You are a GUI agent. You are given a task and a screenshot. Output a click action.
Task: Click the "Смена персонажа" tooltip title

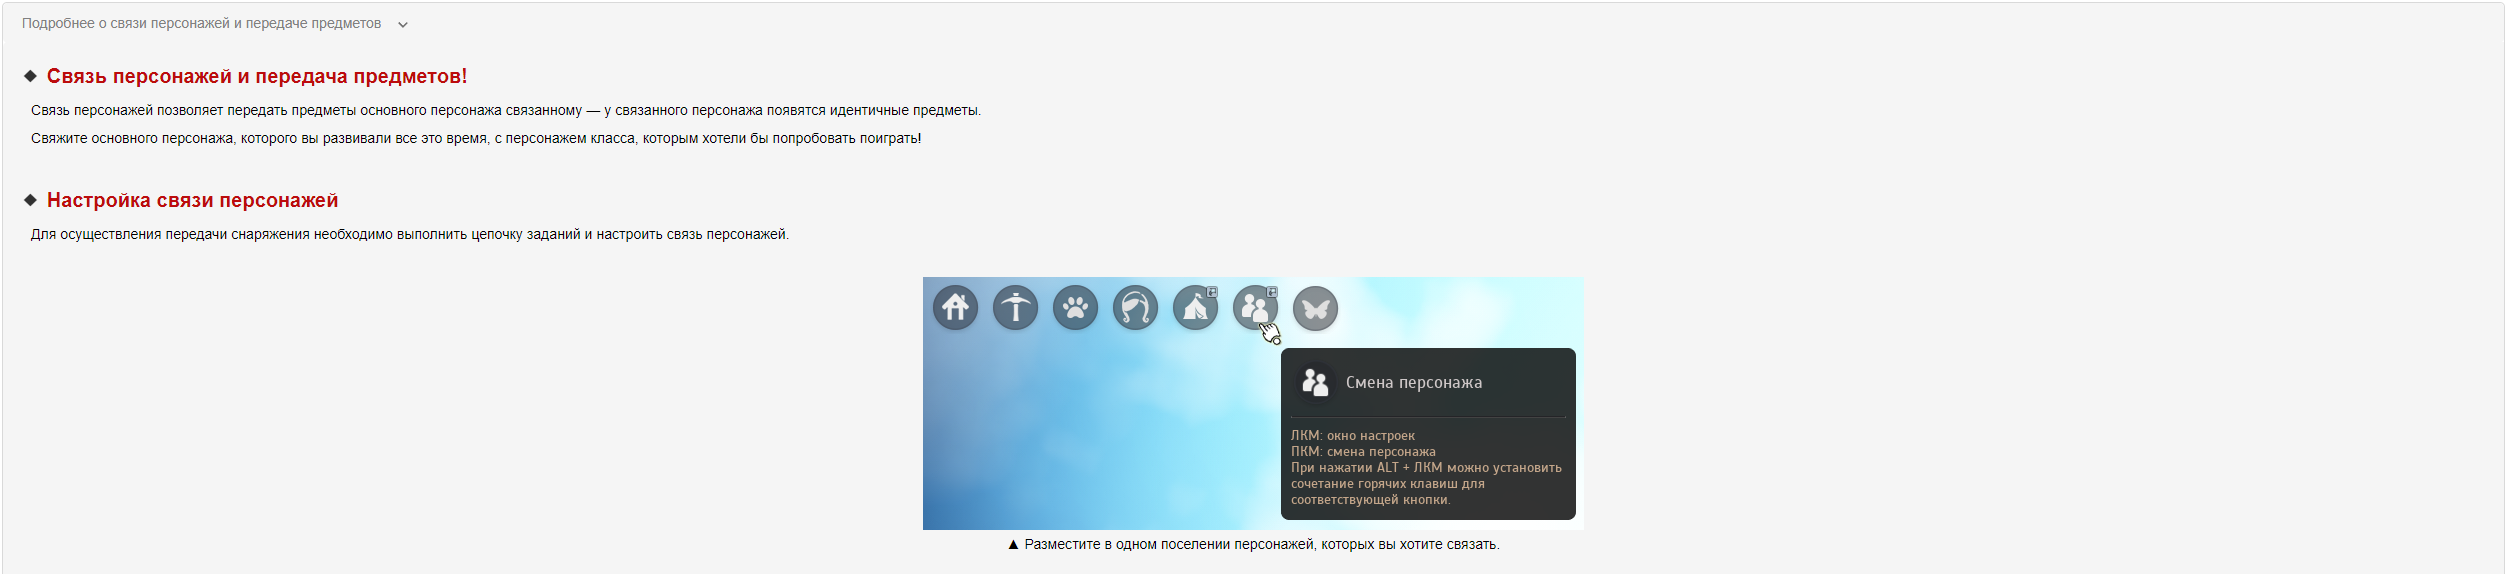(1413, 383)
